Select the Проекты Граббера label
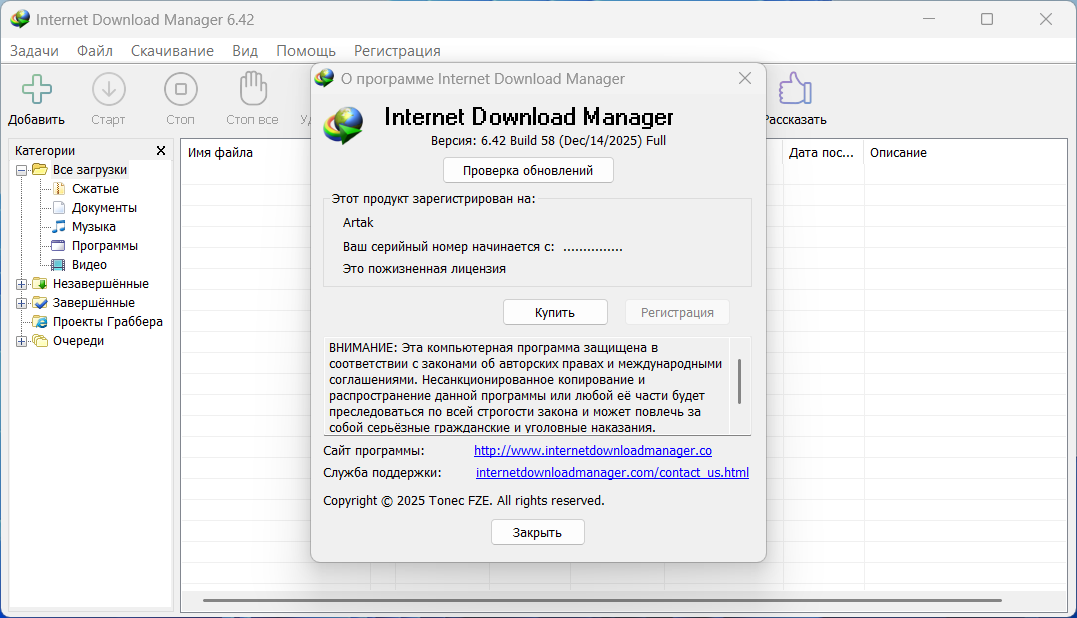 click(108, 321)
